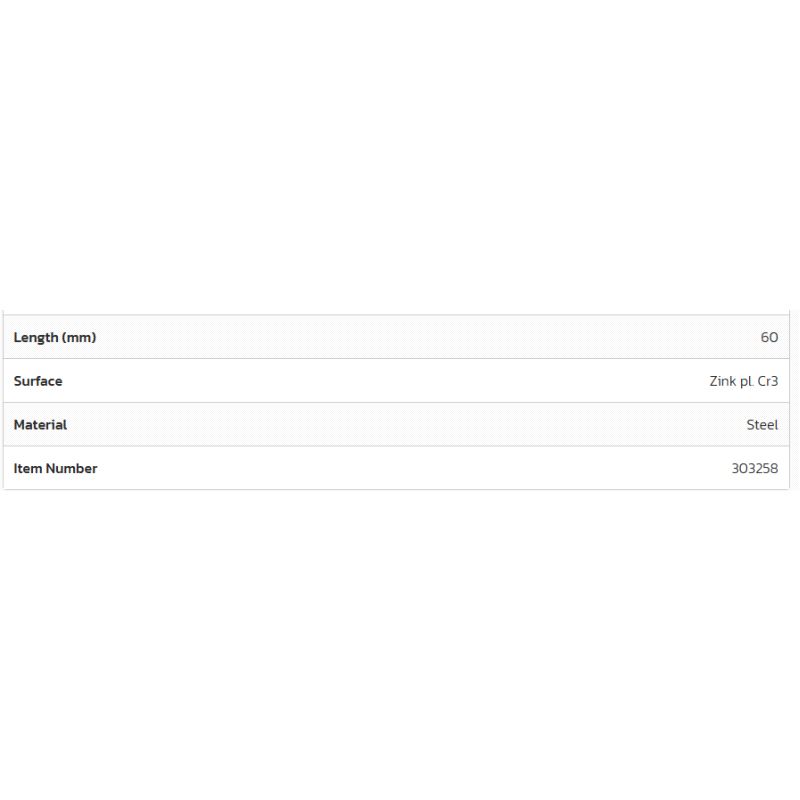
Task: Click the word "Length" in the first row
Action: coord(36,338)
